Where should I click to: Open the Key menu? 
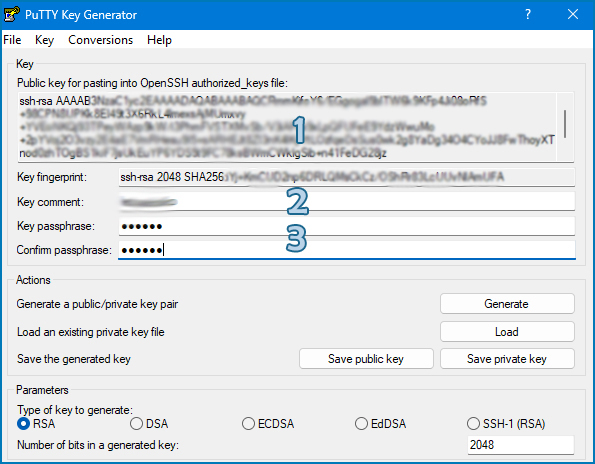(44, 40)
